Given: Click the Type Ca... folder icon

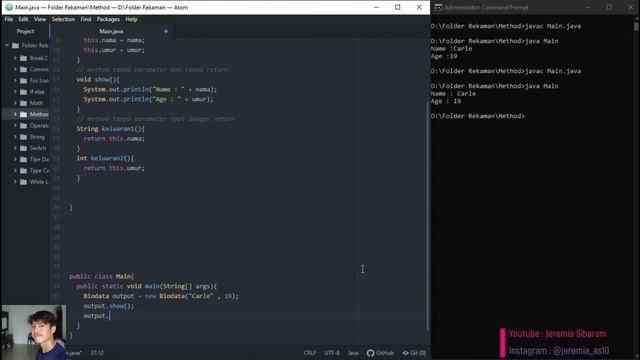Looking at the screenshot, I should point(23,171).
